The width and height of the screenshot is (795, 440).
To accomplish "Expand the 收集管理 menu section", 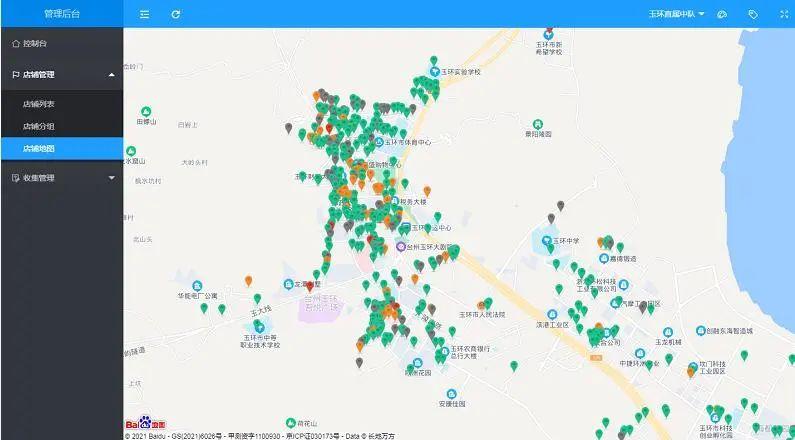I will (61, 178).
